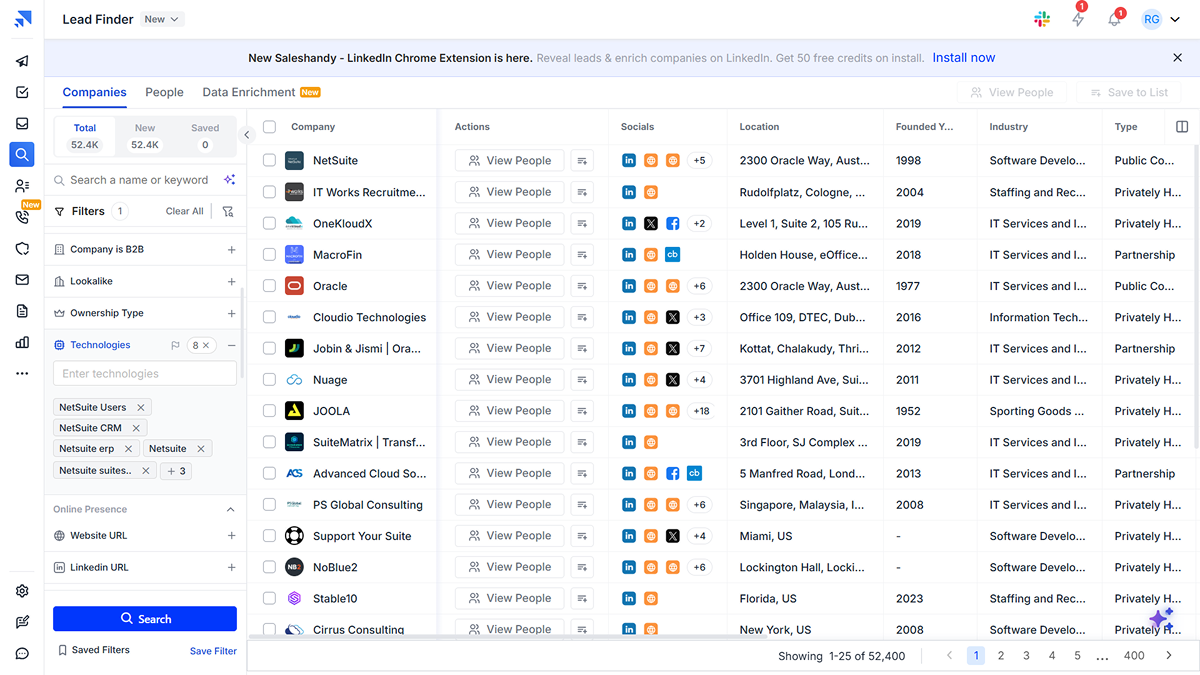Select the Saved 0 tab

pyautogui.click(x=205, y=136)
